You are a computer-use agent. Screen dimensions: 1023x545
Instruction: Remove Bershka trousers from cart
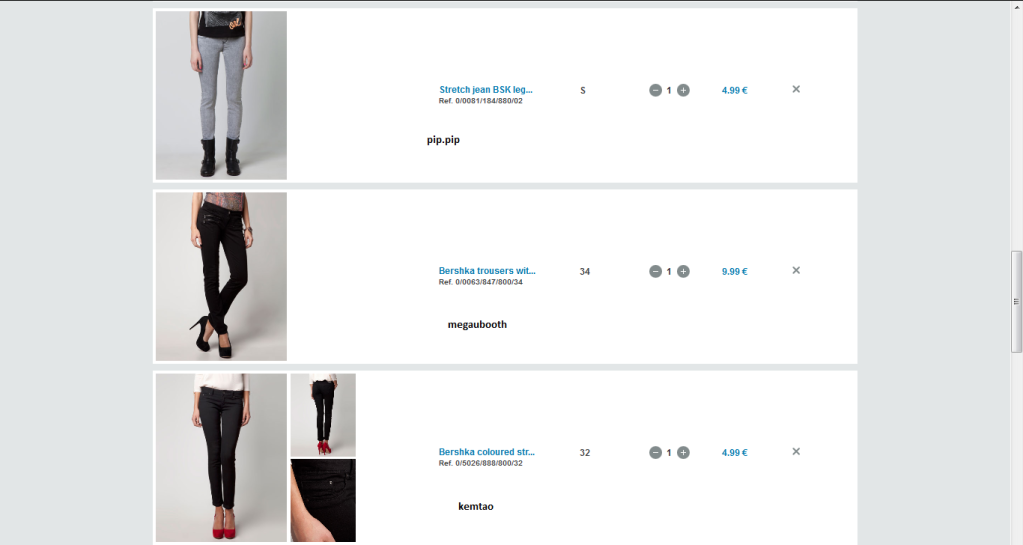[796, 270]
